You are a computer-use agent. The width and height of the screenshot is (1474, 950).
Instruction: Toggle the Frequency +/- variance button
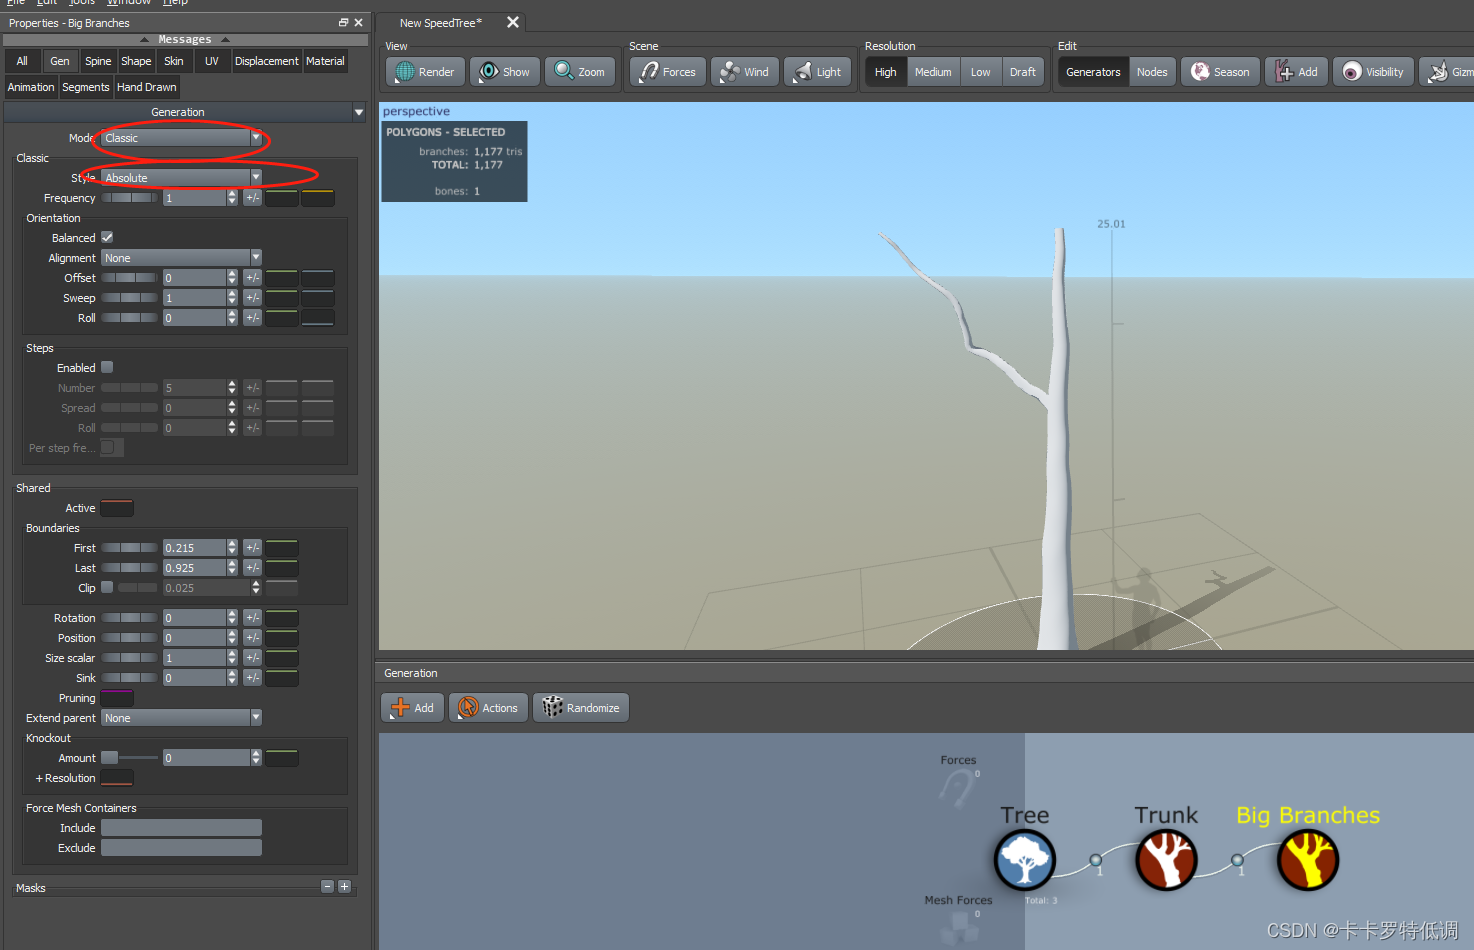tap(252, 198)
